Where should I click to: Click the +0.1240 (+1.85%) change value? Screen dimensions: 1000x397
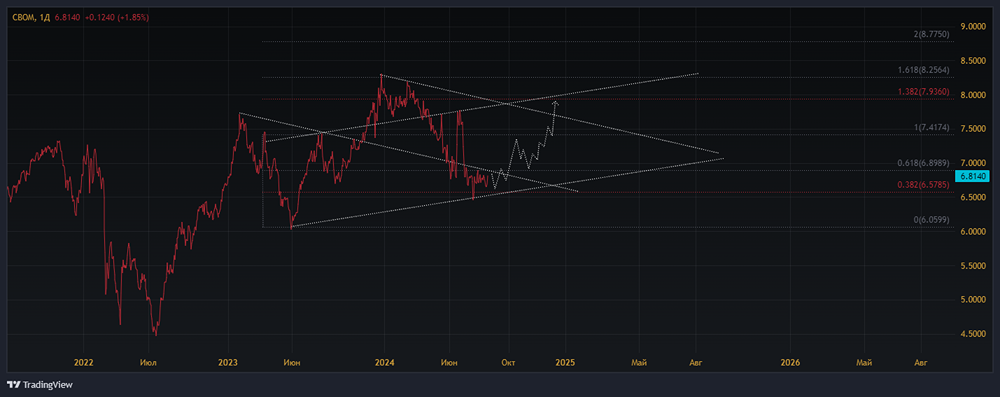tap(116, 18)
